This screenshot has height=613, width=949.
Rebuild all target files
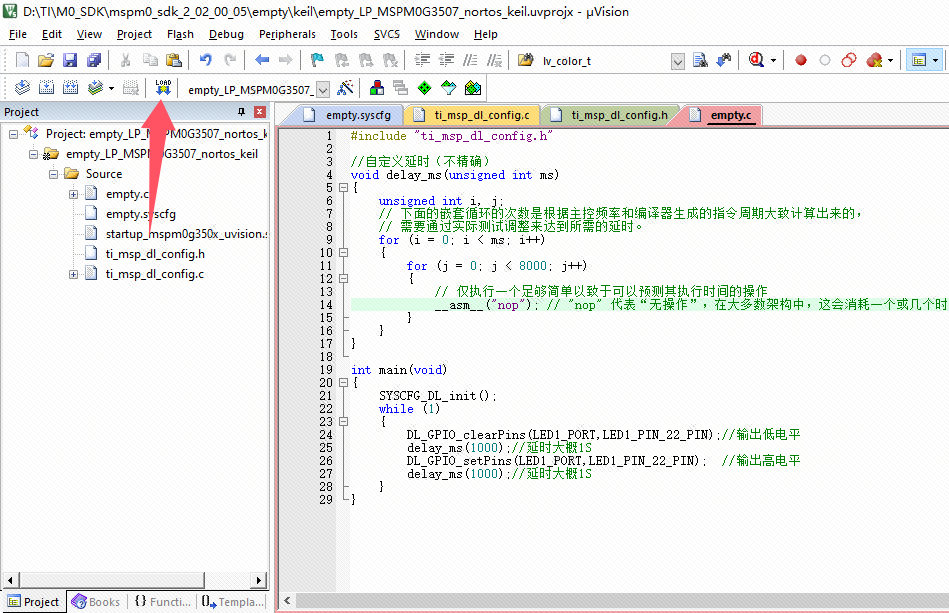point(71,88)
